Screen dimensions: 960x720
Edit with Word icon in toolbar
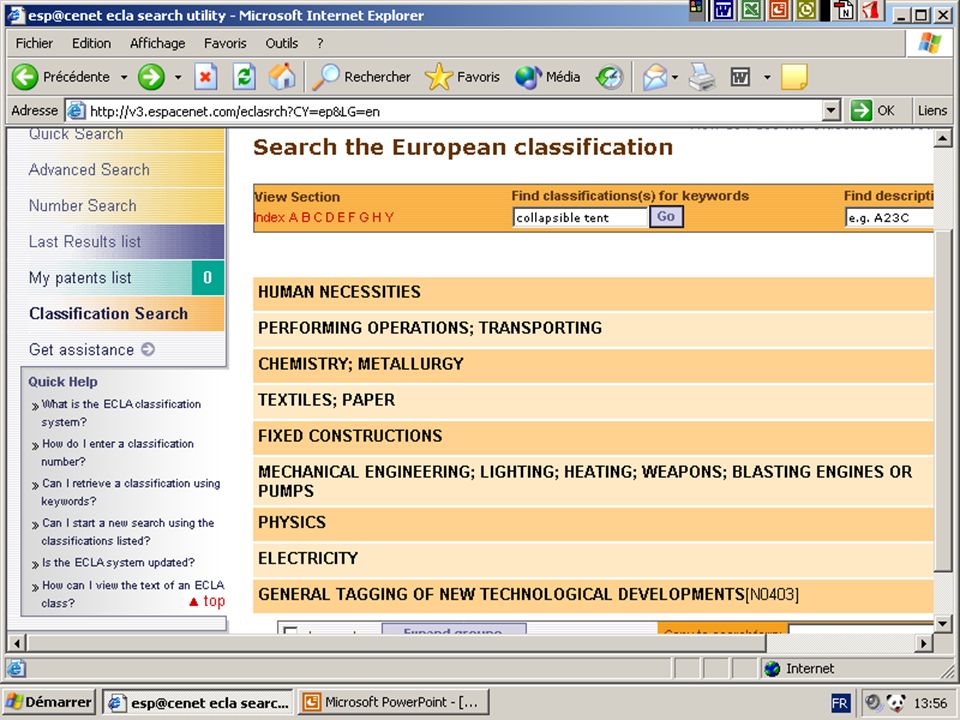point(740,77)
